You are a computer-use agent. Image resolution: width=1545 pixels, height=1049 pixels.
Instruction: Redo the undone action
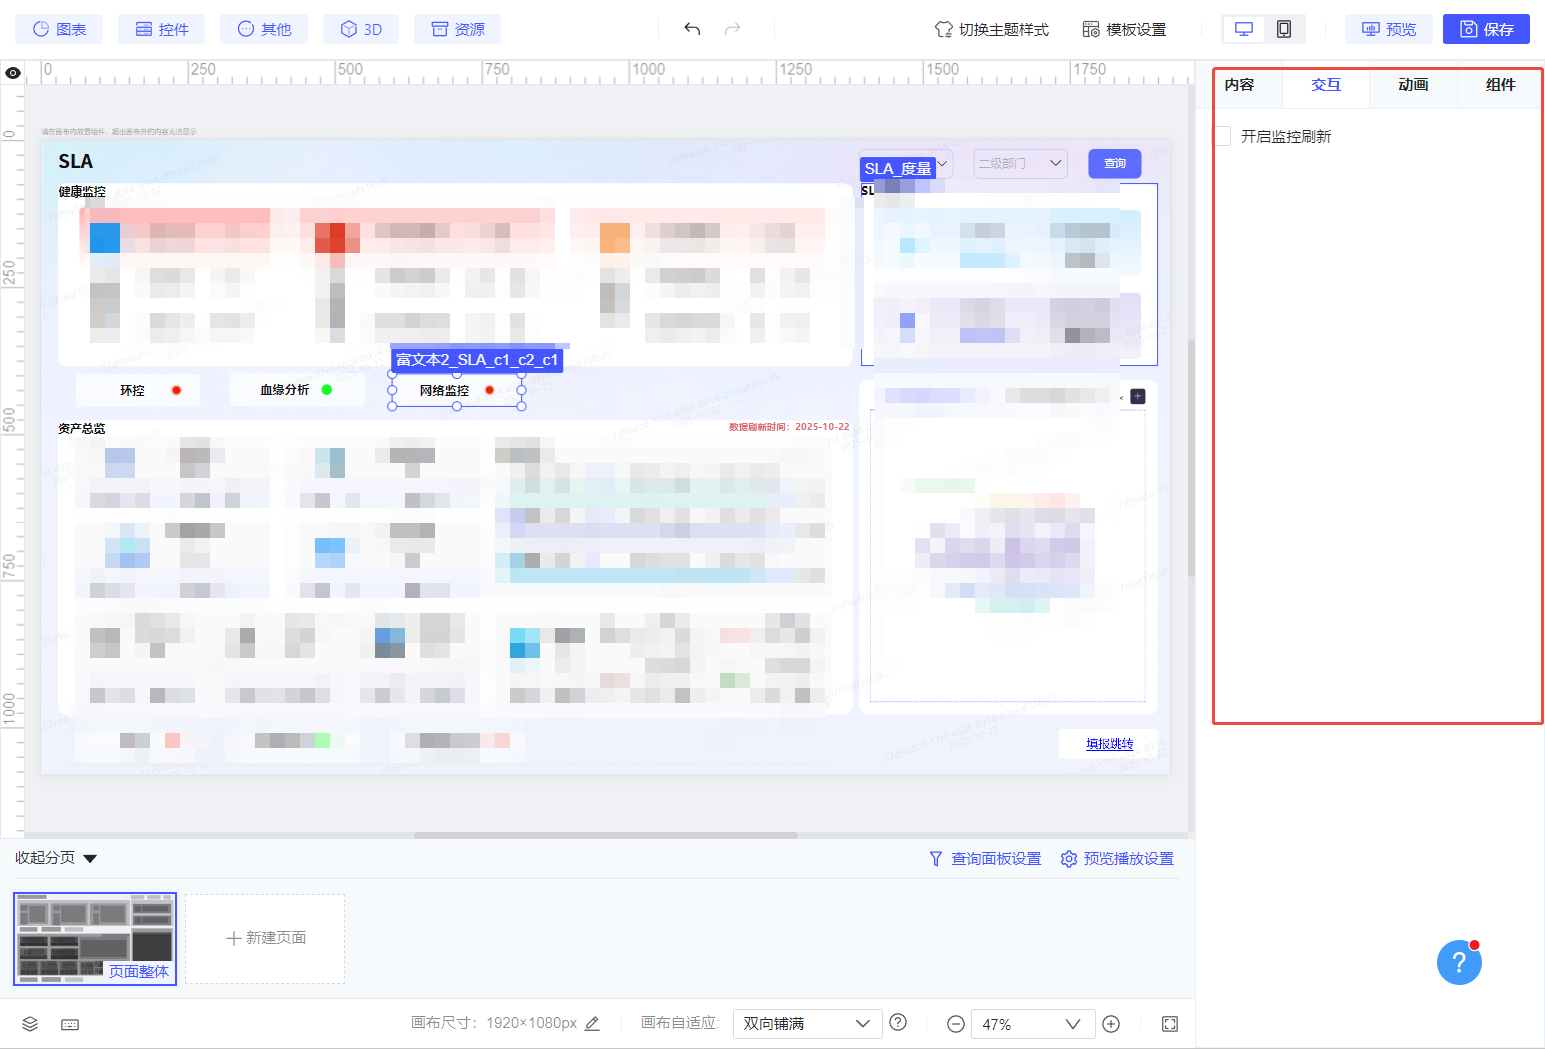[x=732, y=29]
